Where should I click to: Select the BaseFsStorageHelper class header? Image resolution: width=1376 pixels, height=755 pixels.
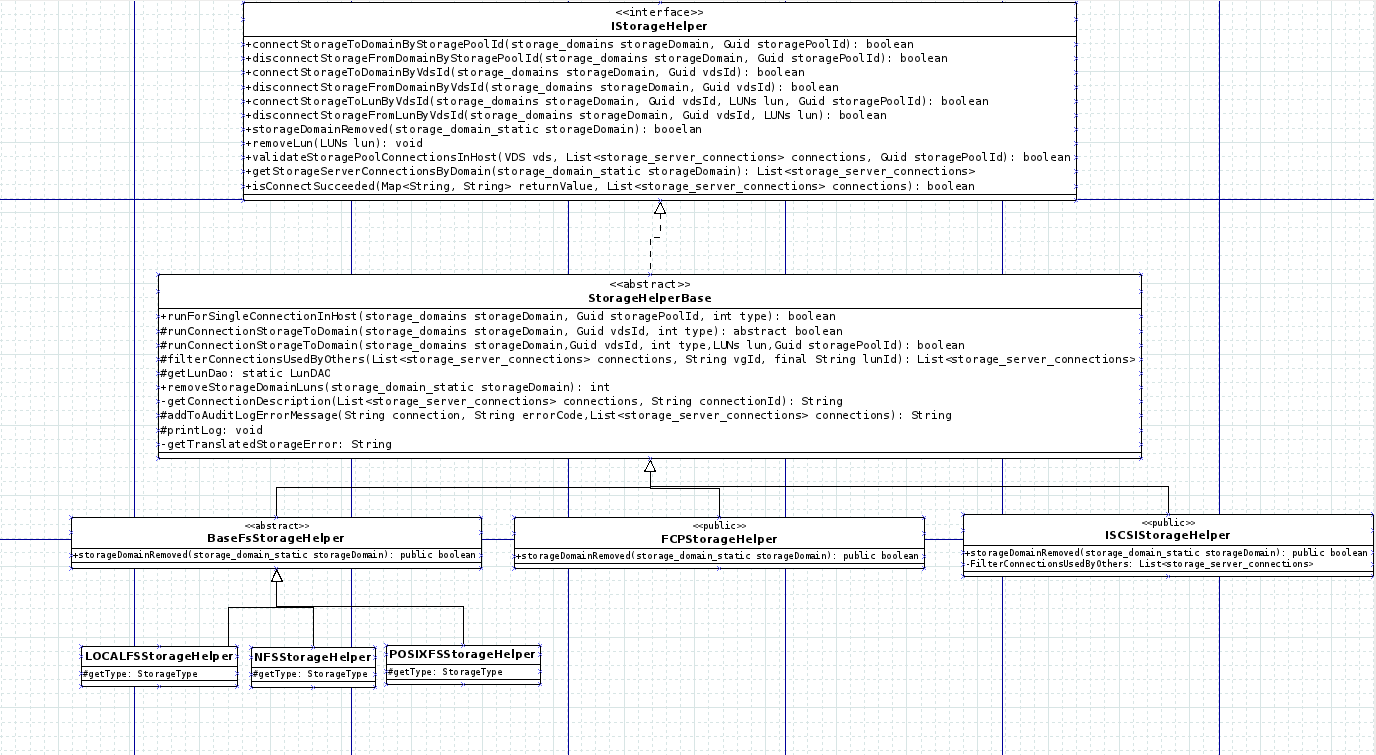(276, 538)
